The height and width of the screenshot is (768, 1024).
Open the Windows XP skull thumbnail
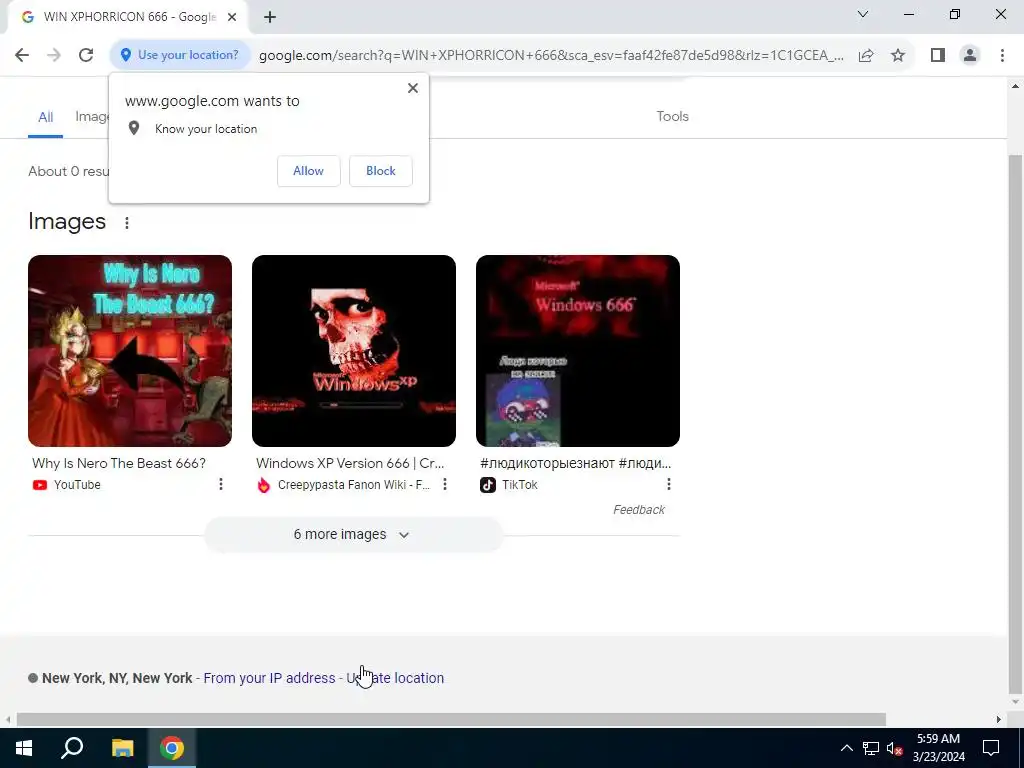[x=354, y=351]
